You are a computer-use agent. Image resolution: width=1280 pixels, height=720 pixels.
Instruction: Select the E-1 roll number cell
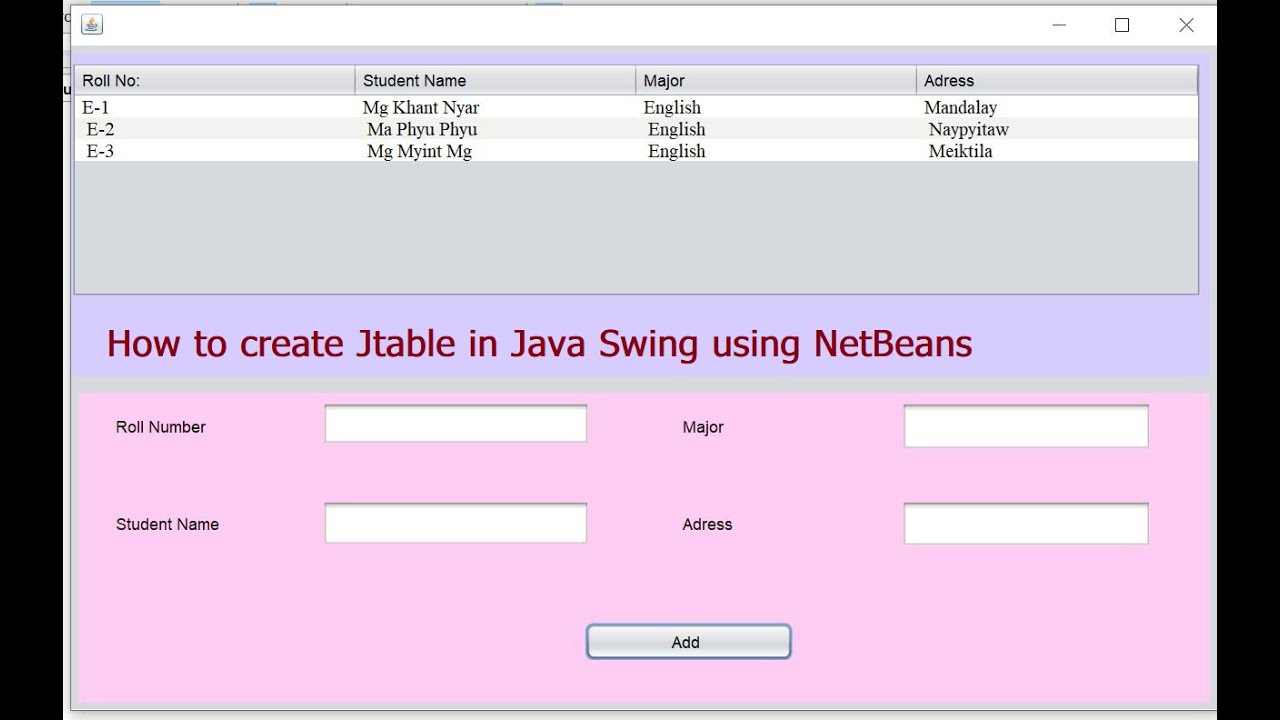pos(215,107)
